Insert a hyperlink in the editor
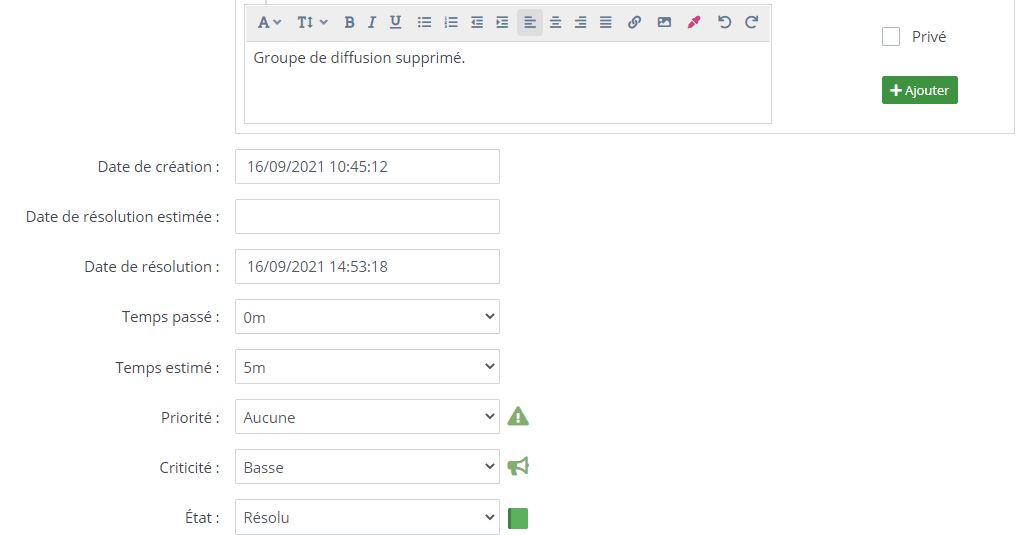This screenshot has width=1022, height=535. 634,23
